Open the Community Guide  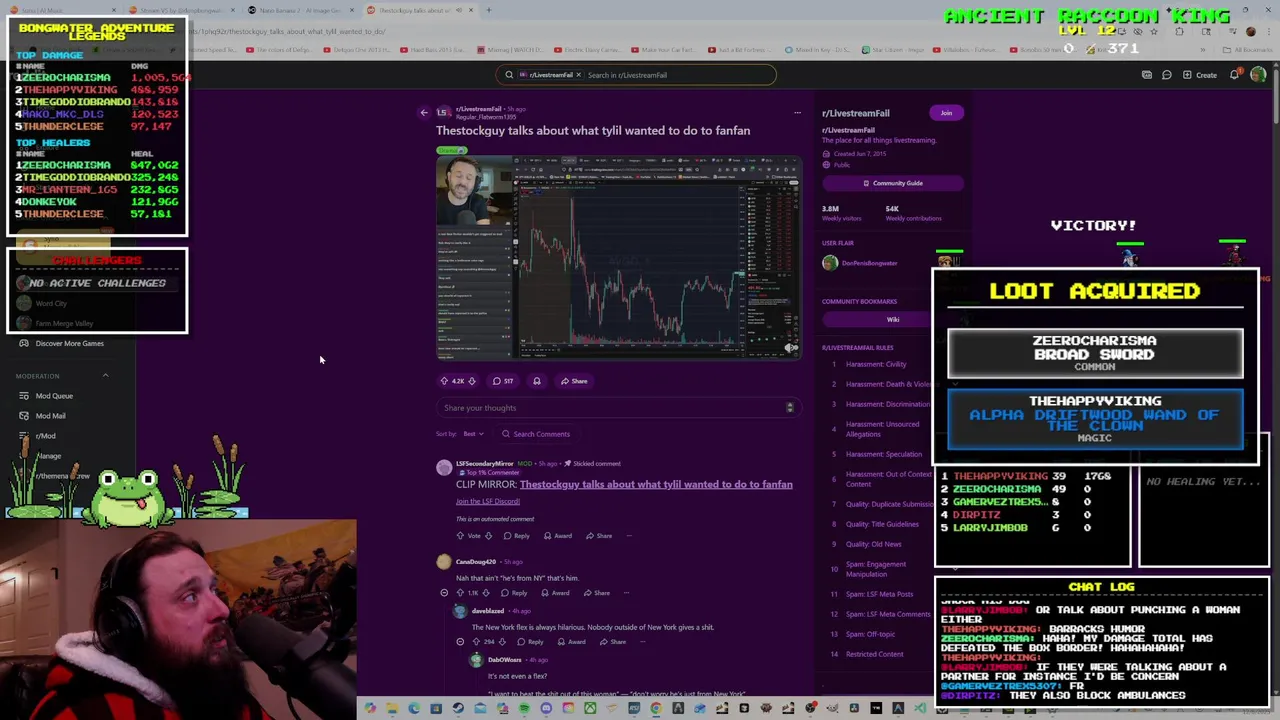coord(892,183)
